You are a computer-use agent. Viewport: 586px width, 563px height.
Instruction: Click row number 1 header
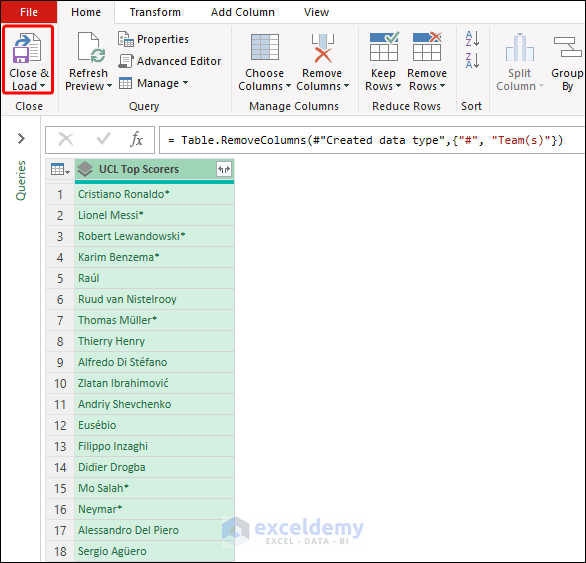[60, 194]
